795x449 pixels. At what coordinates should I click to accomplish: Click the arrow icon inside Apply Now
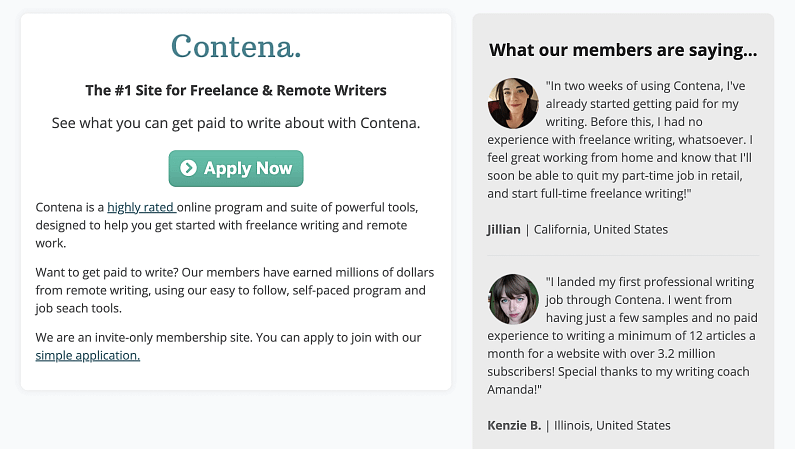click(x=188, y=169)
